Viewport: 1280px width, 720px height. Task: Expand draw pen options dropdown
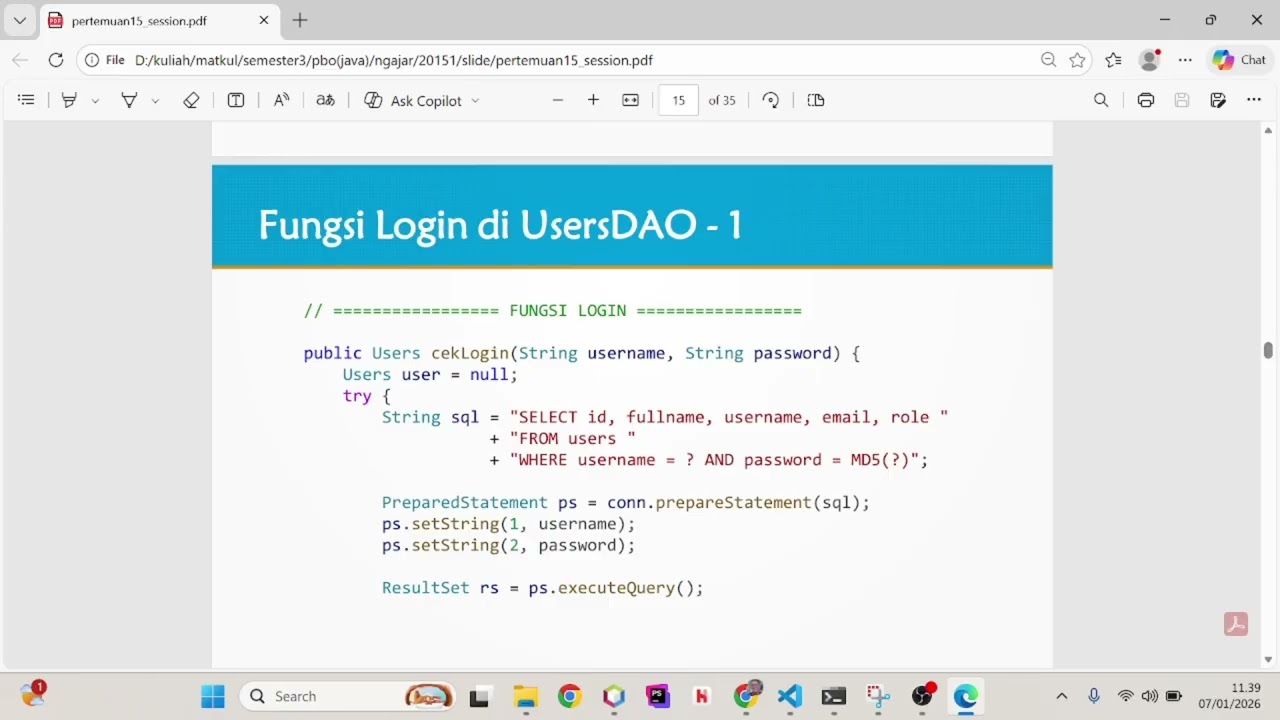tap(155, 101)
